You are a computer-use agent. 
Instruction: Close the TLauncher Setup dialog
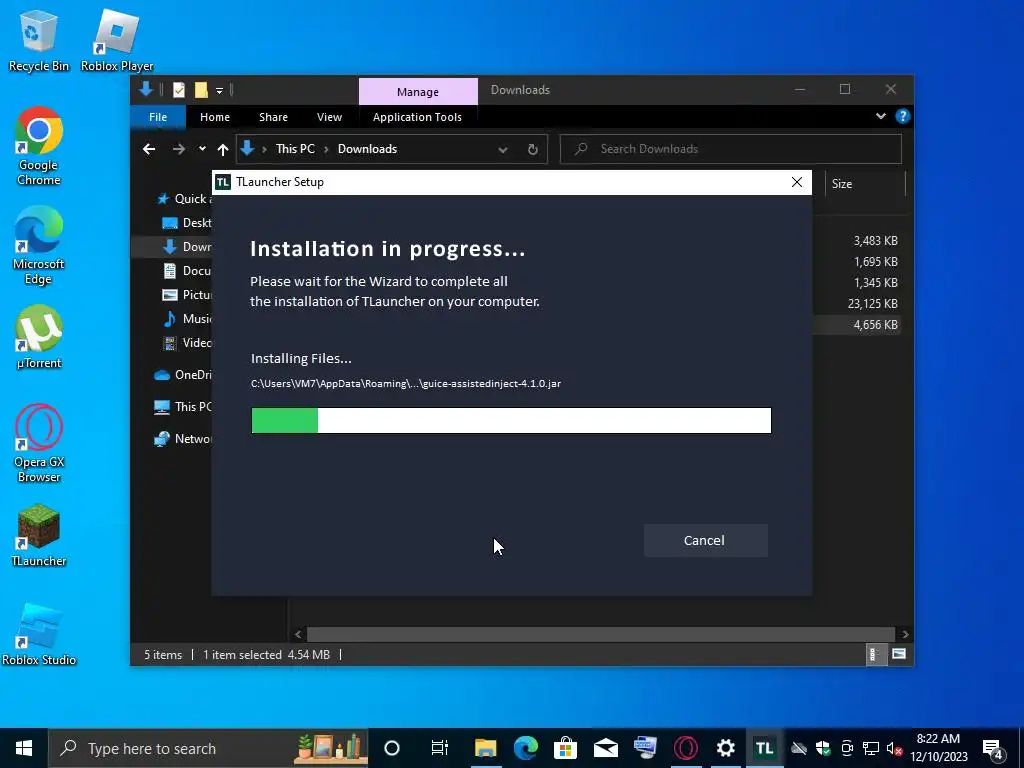click(x=797, y=182)
